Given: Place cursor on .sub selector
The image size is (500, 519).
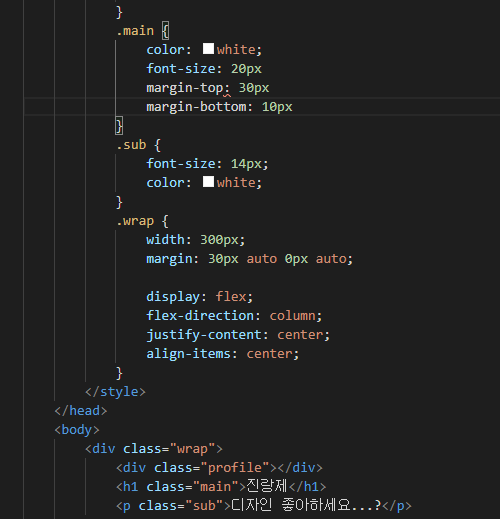Looking at the screenshot, I should click(x=131, y=145).
